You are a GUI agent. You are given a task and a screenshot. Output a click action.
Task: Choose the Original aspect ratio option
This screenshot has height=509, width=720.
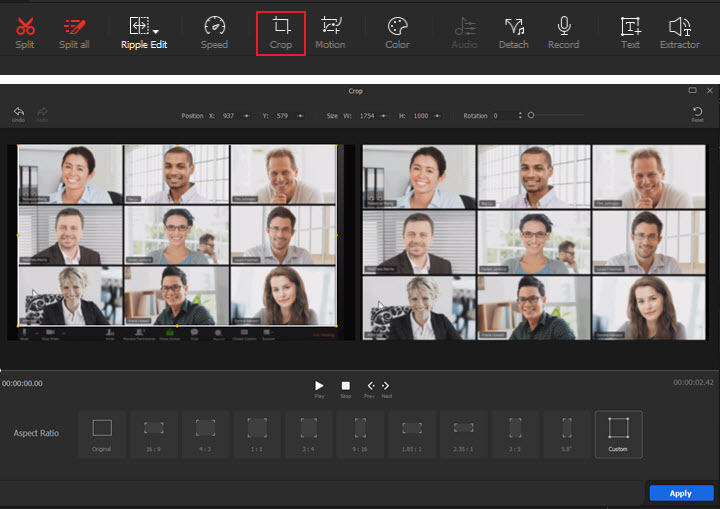(102, 433)
